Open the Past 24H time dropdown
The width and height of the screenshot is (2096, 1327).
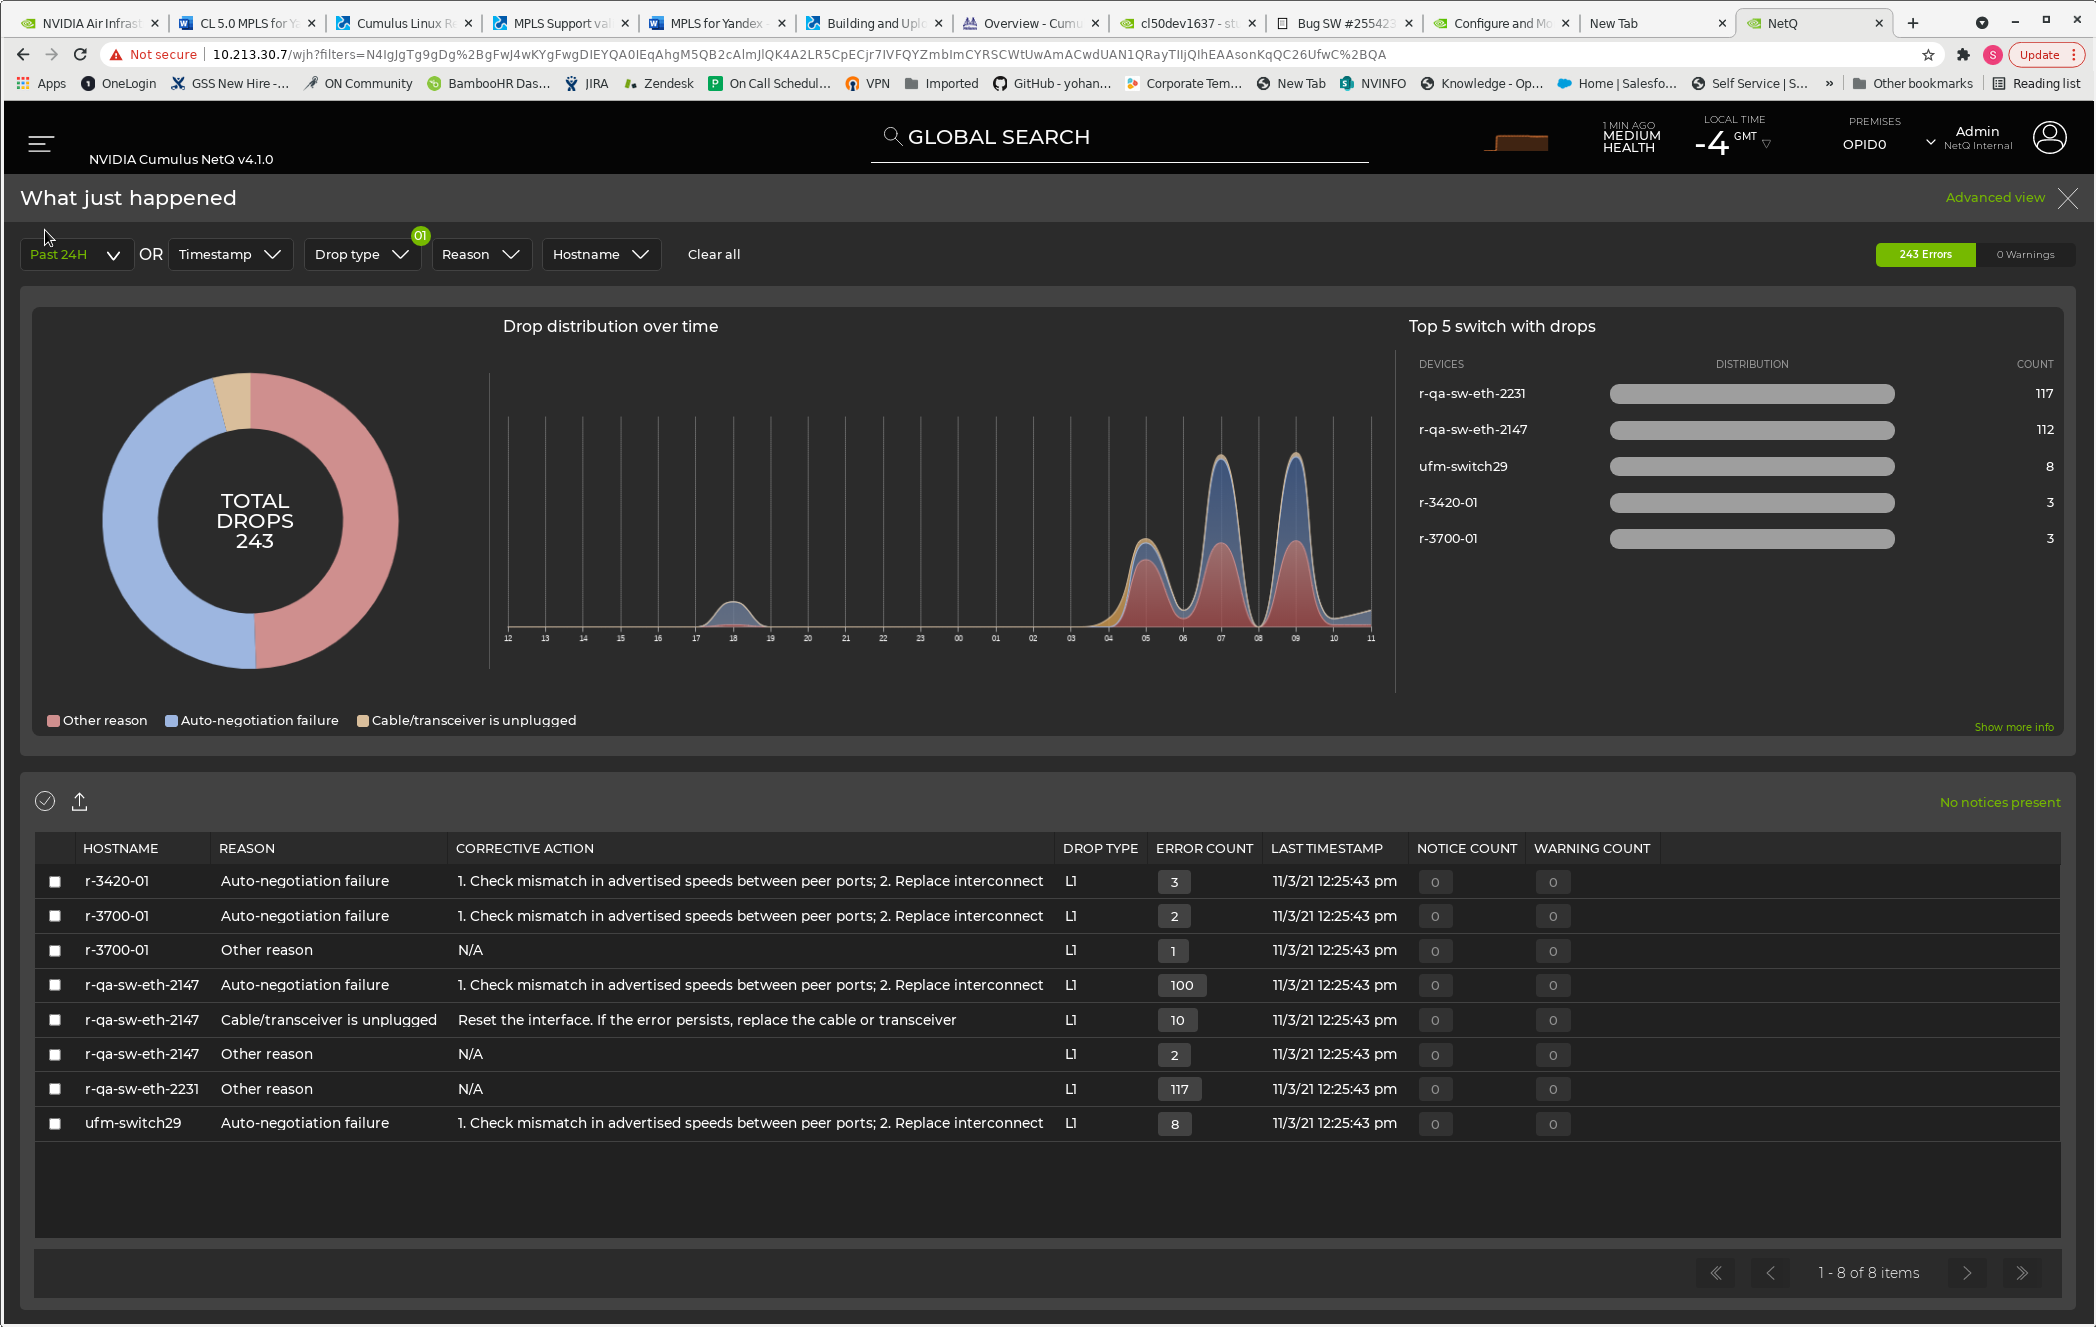pyautogui.click(x=76, y=255)
